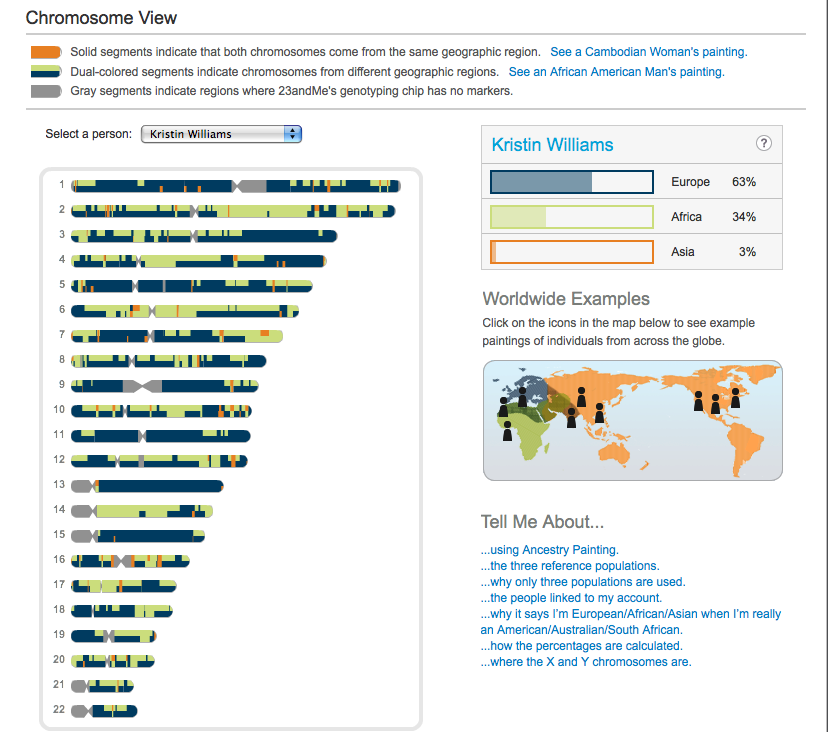Click the Africa 34% percentage bar

click(571, 217)
